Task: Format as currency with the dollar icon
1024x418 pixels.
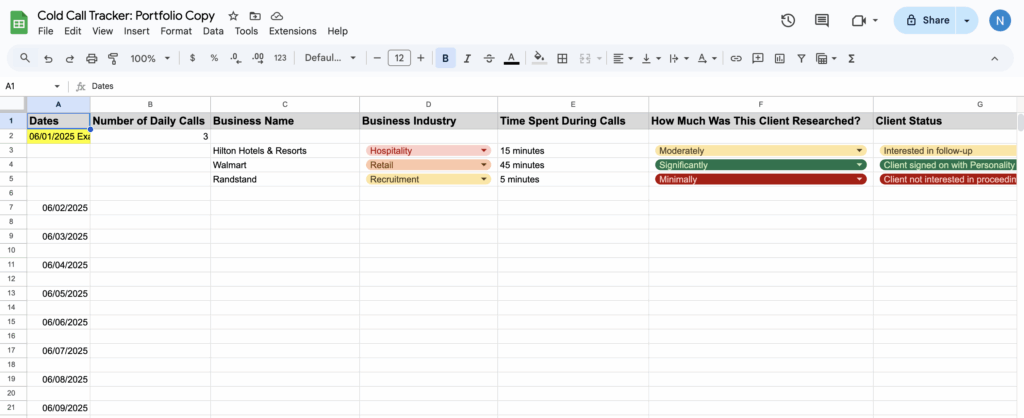Action: (x=192, y=58)
